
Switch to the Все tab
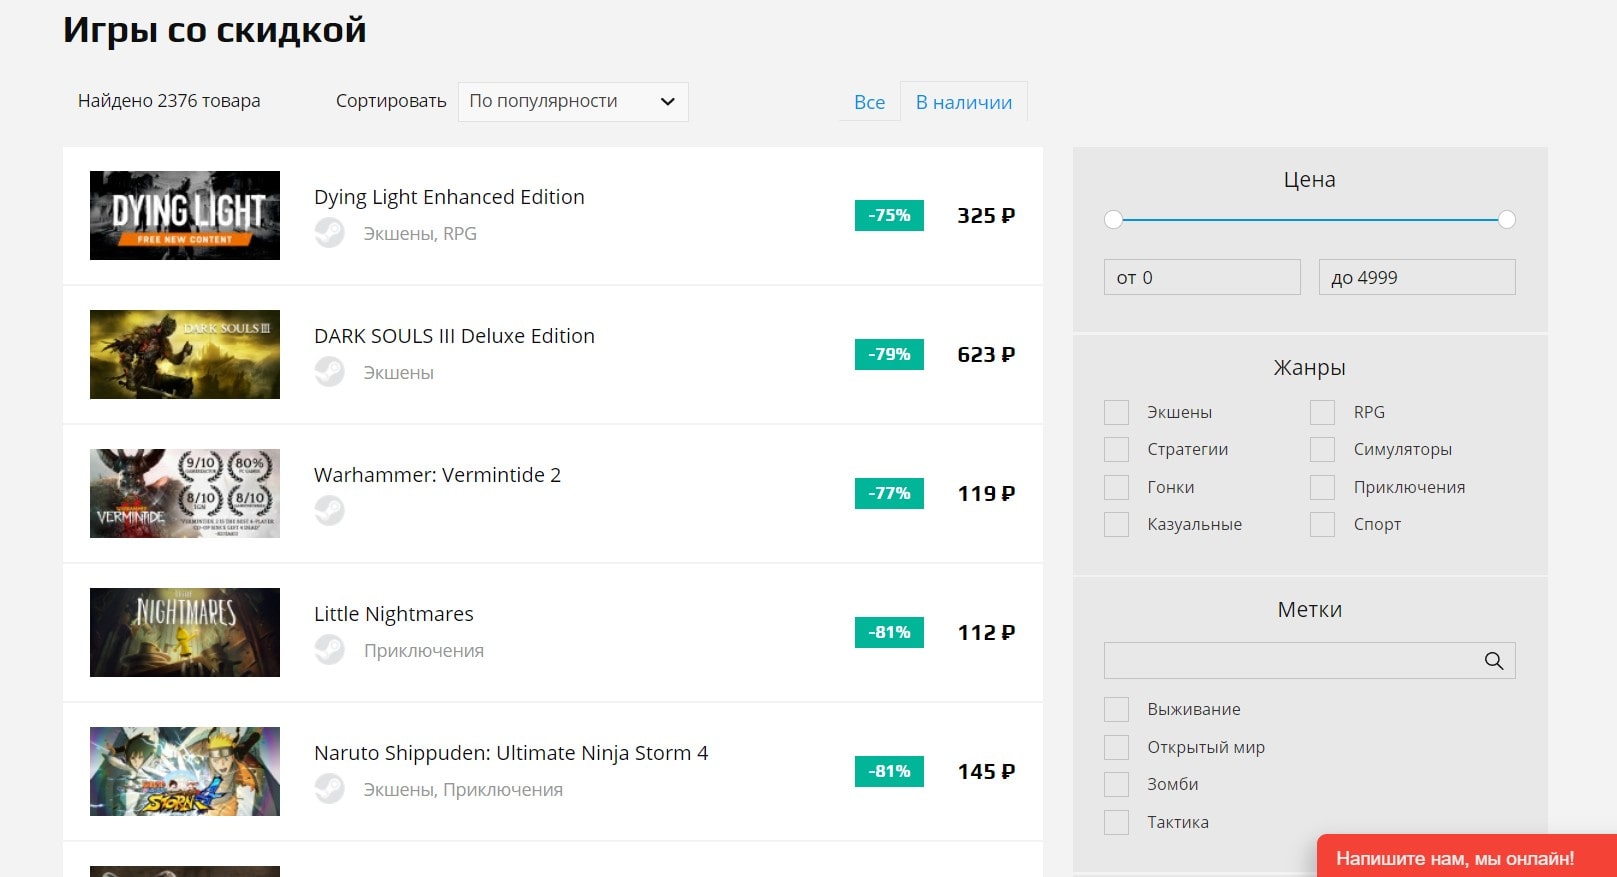tap(869, 102)
